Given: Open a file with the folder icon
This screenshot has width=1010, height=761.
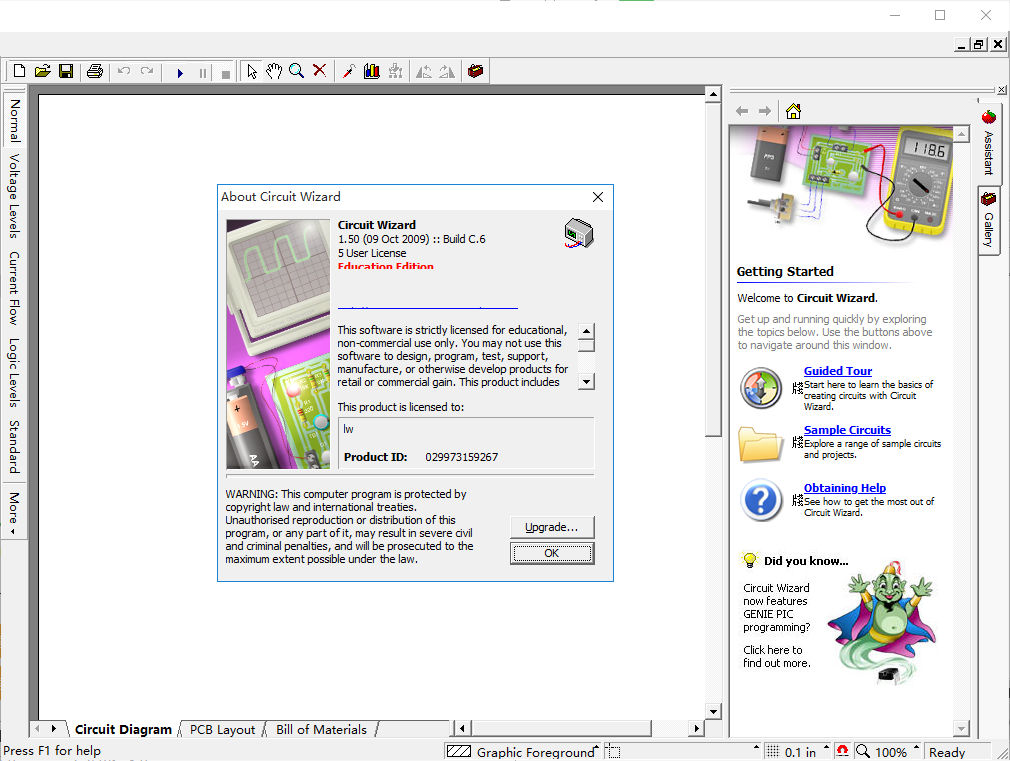Looking at the screenshot, I should (43, 71).
